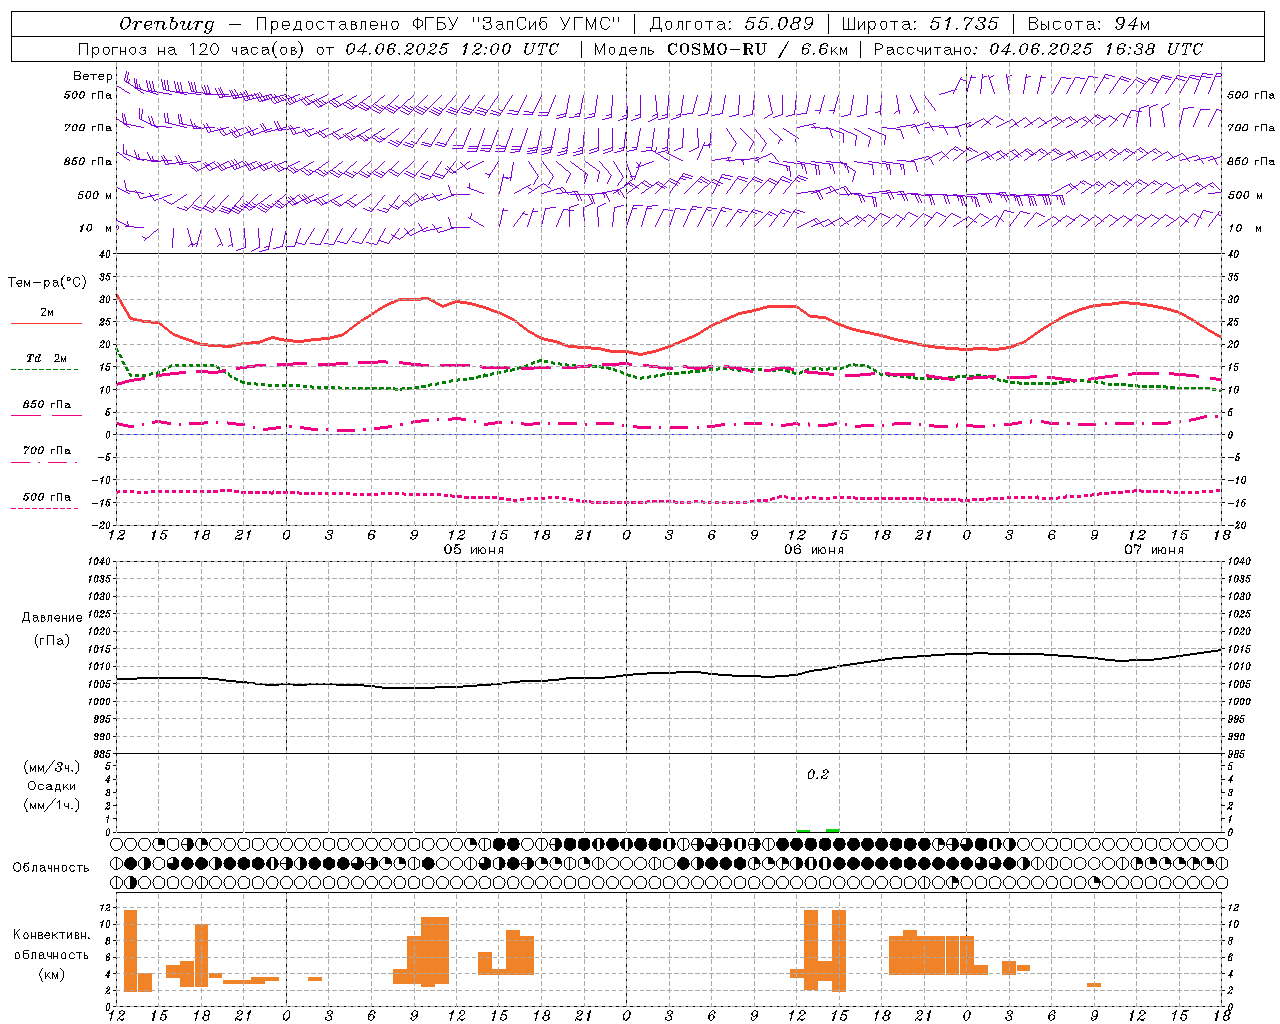Viewport: 1280px width, 1024px height.
Task: Select the 700 гПа temperature legend entry
Action: coord(47,450)
